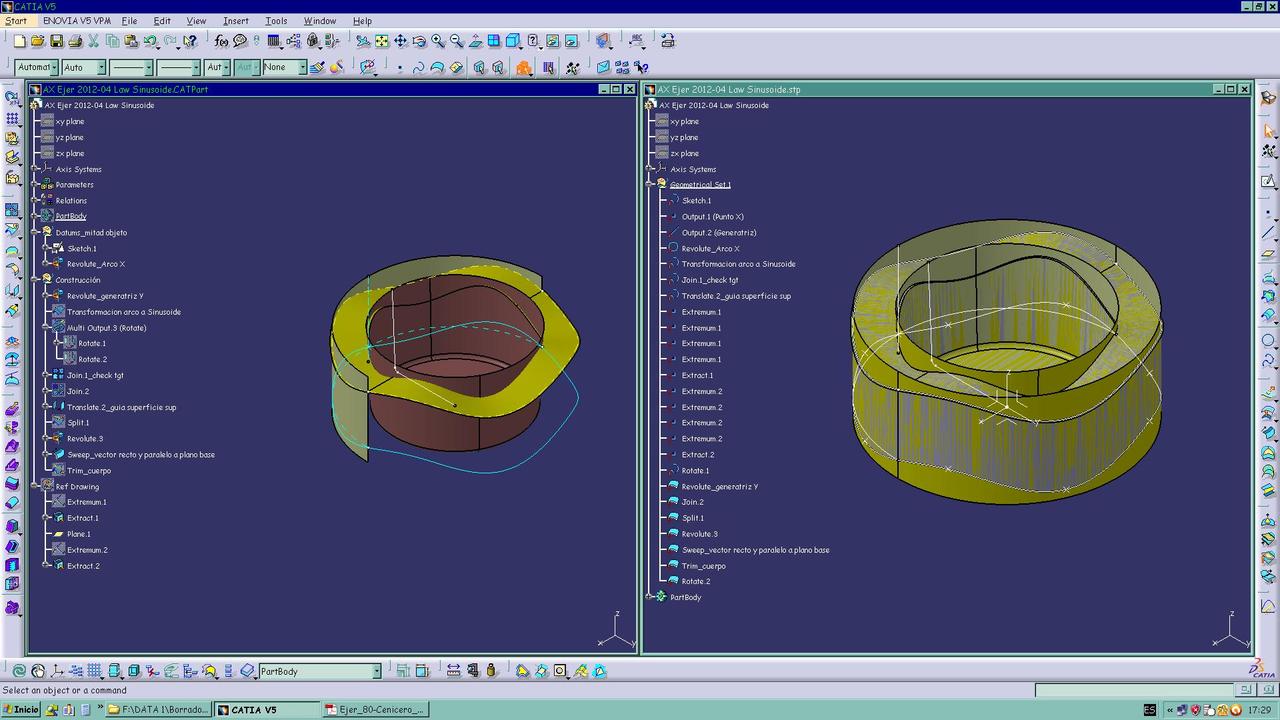Click the What's This help arrow icon
The image size is (1280, 720).
pyautogui.click(x=189, y=41)
